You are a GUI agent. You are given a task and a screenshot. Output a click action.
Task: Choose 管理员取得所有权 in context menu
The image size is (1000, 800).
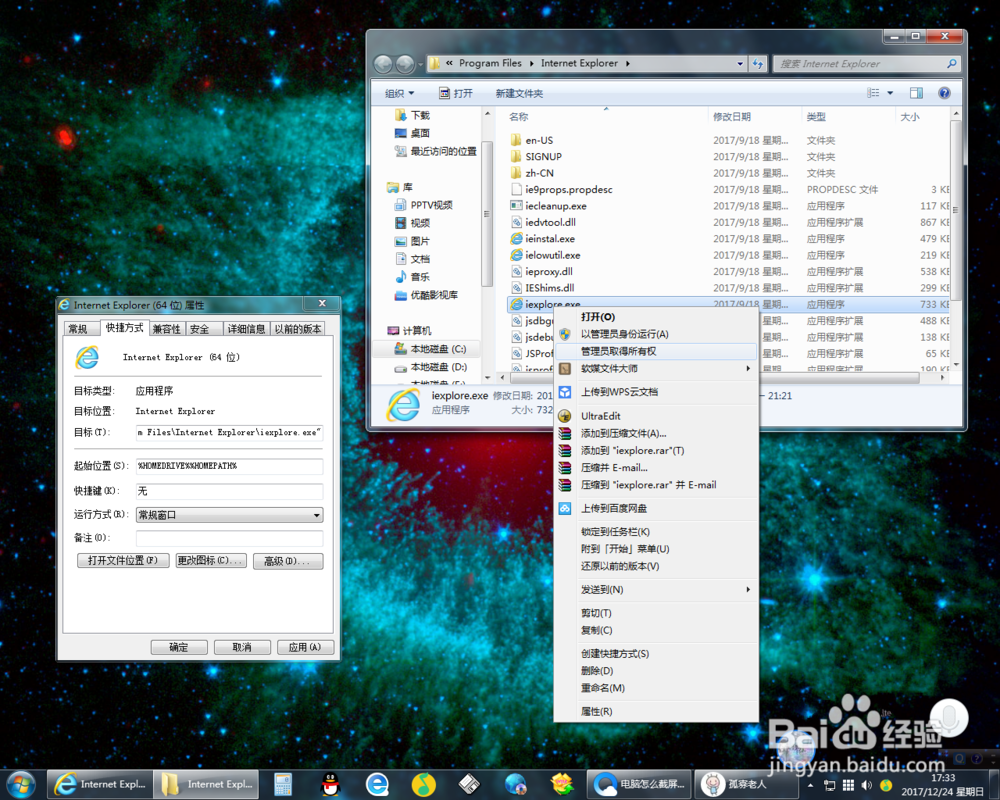[657, 352]
